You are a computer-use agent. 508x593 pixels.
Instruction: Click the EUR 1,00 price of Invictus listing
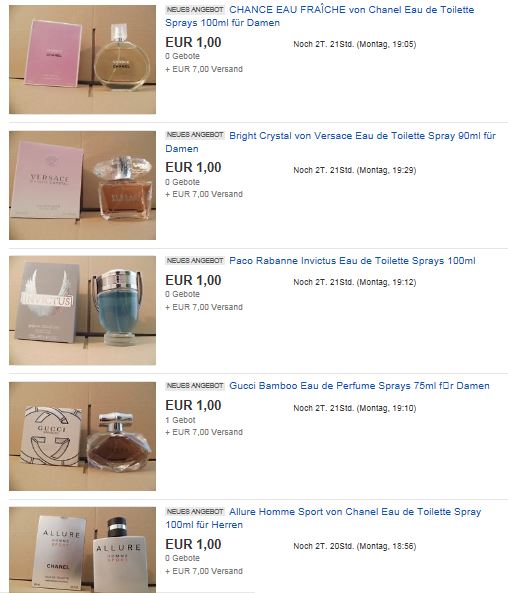point(193,280)
